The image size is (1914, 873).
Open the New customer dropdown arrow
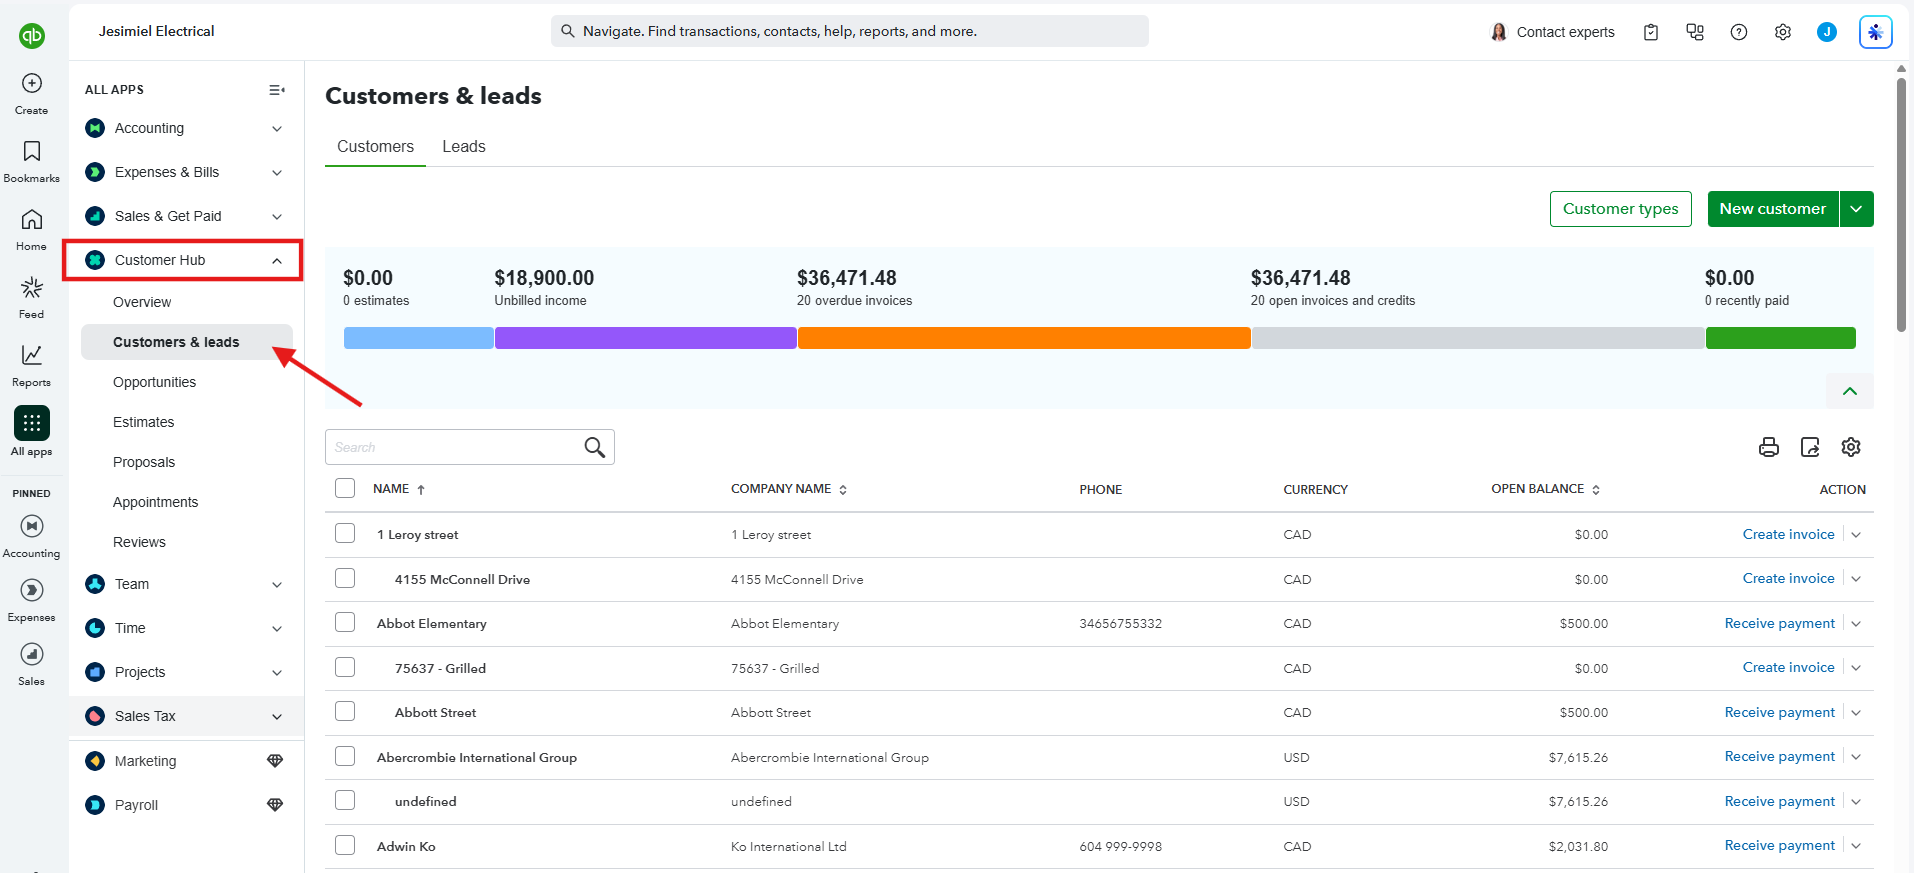tap(1856, 209)
